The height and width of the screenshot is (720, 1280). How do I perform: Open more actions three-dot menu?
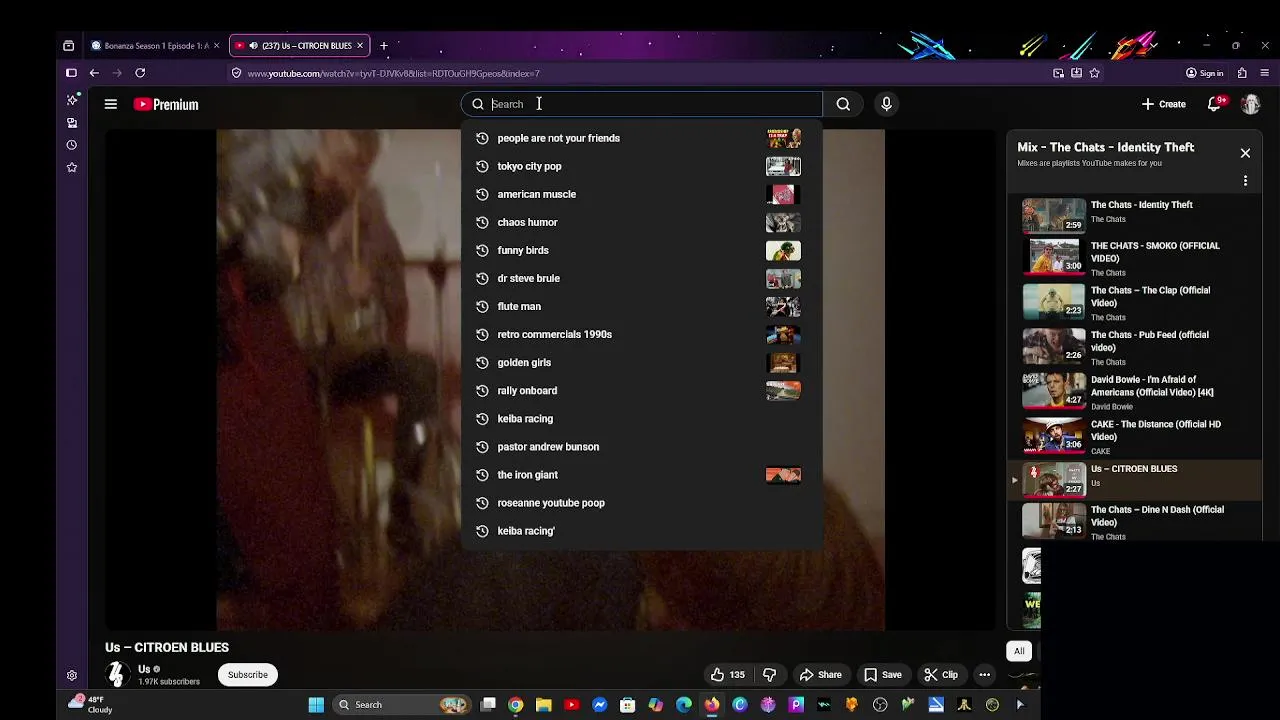tap(985, 675)
